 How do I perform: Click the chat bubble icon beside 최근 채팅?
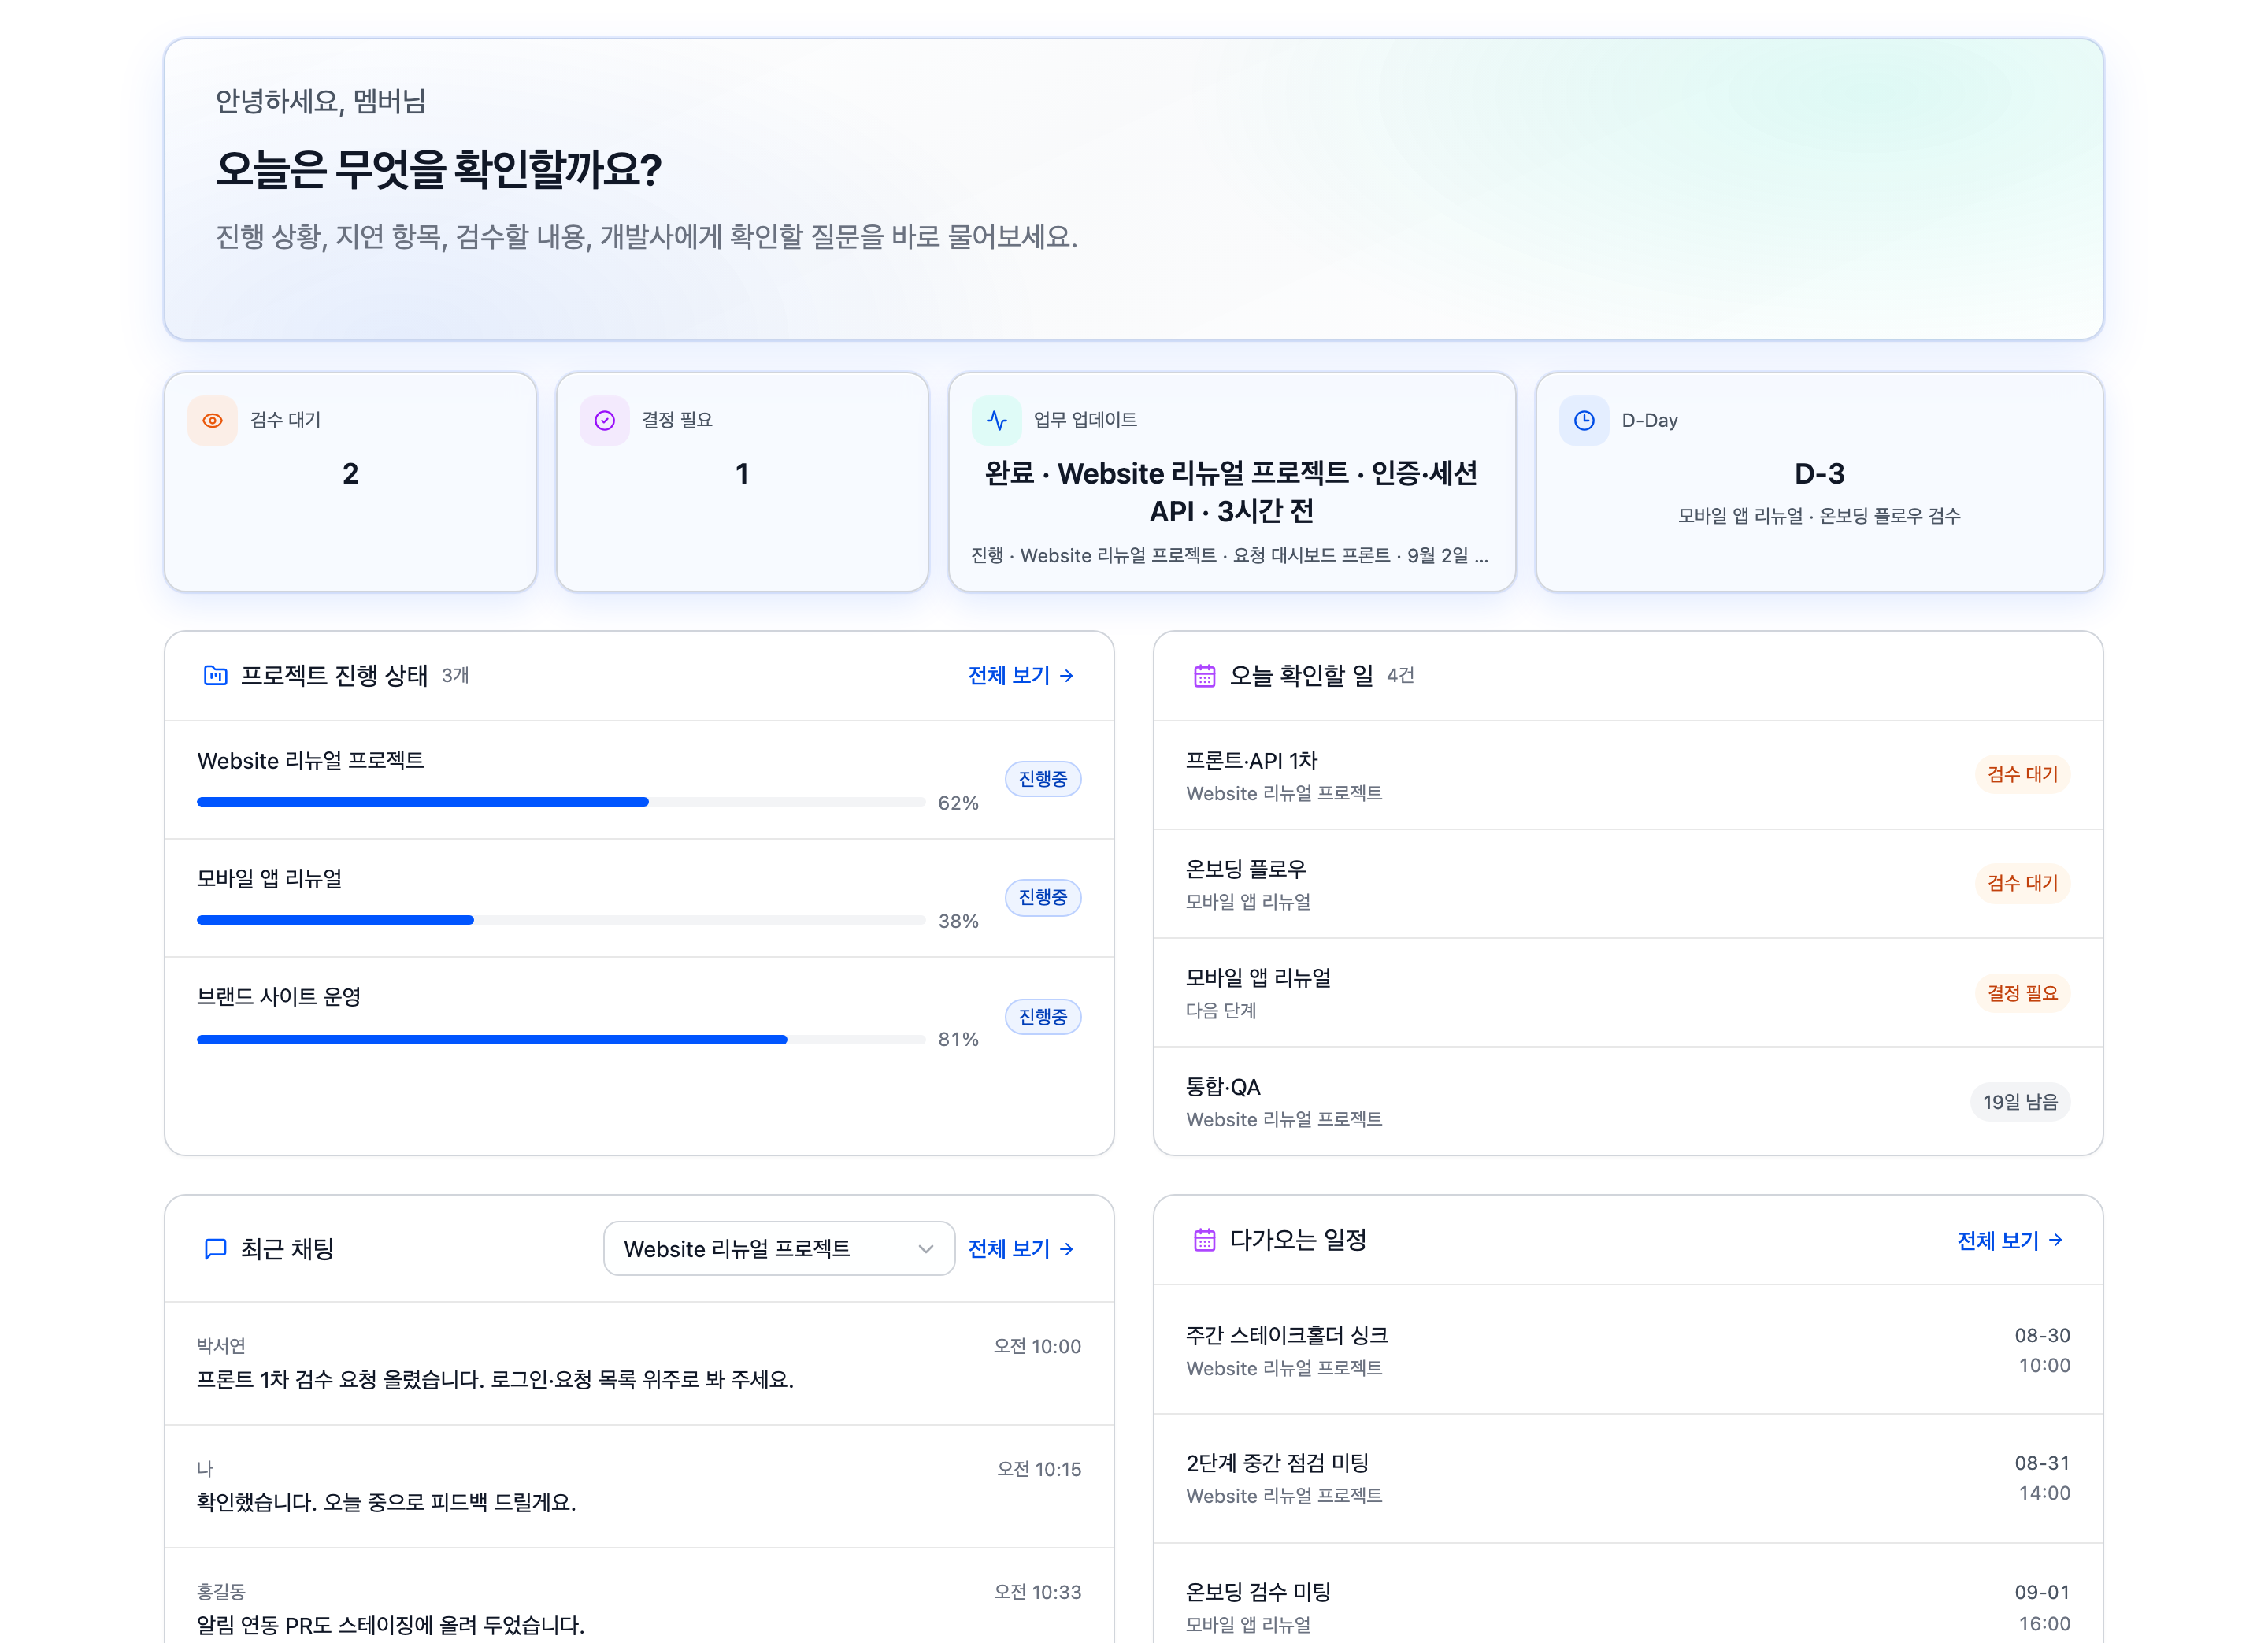point(215,1248)
